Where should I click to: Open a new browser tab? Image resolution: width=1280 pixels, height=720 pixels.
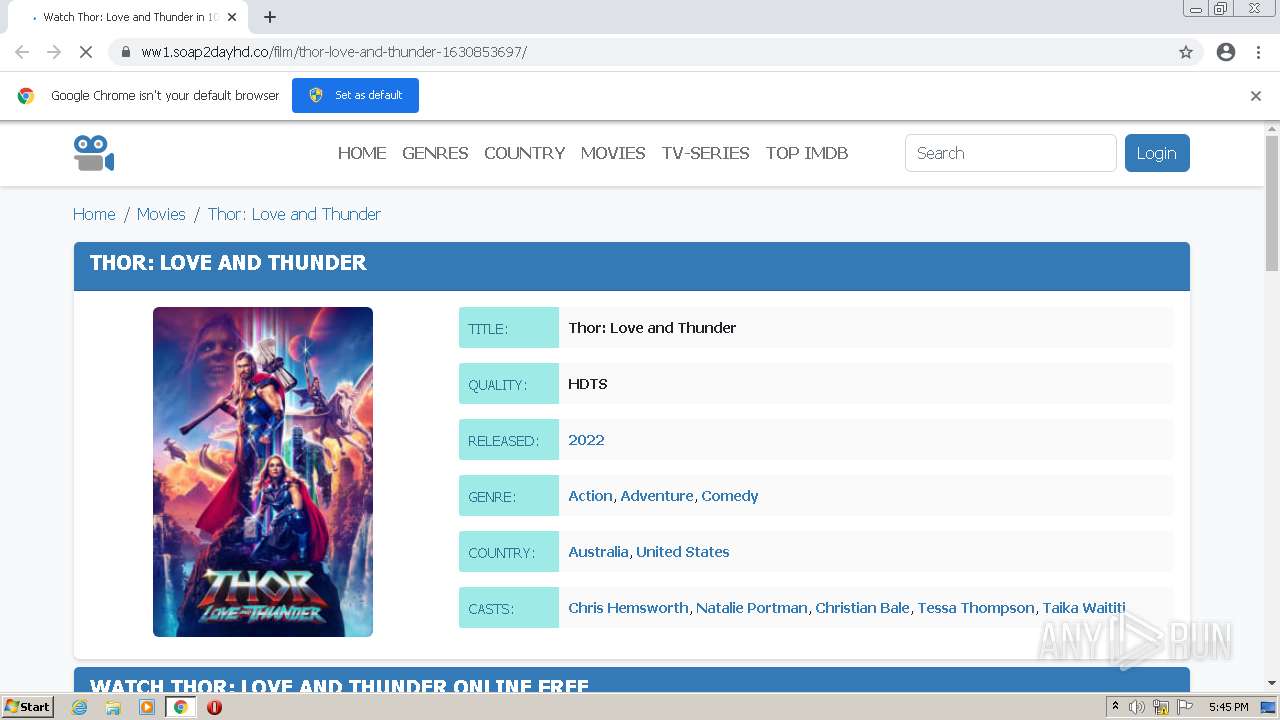coord(270,17)
